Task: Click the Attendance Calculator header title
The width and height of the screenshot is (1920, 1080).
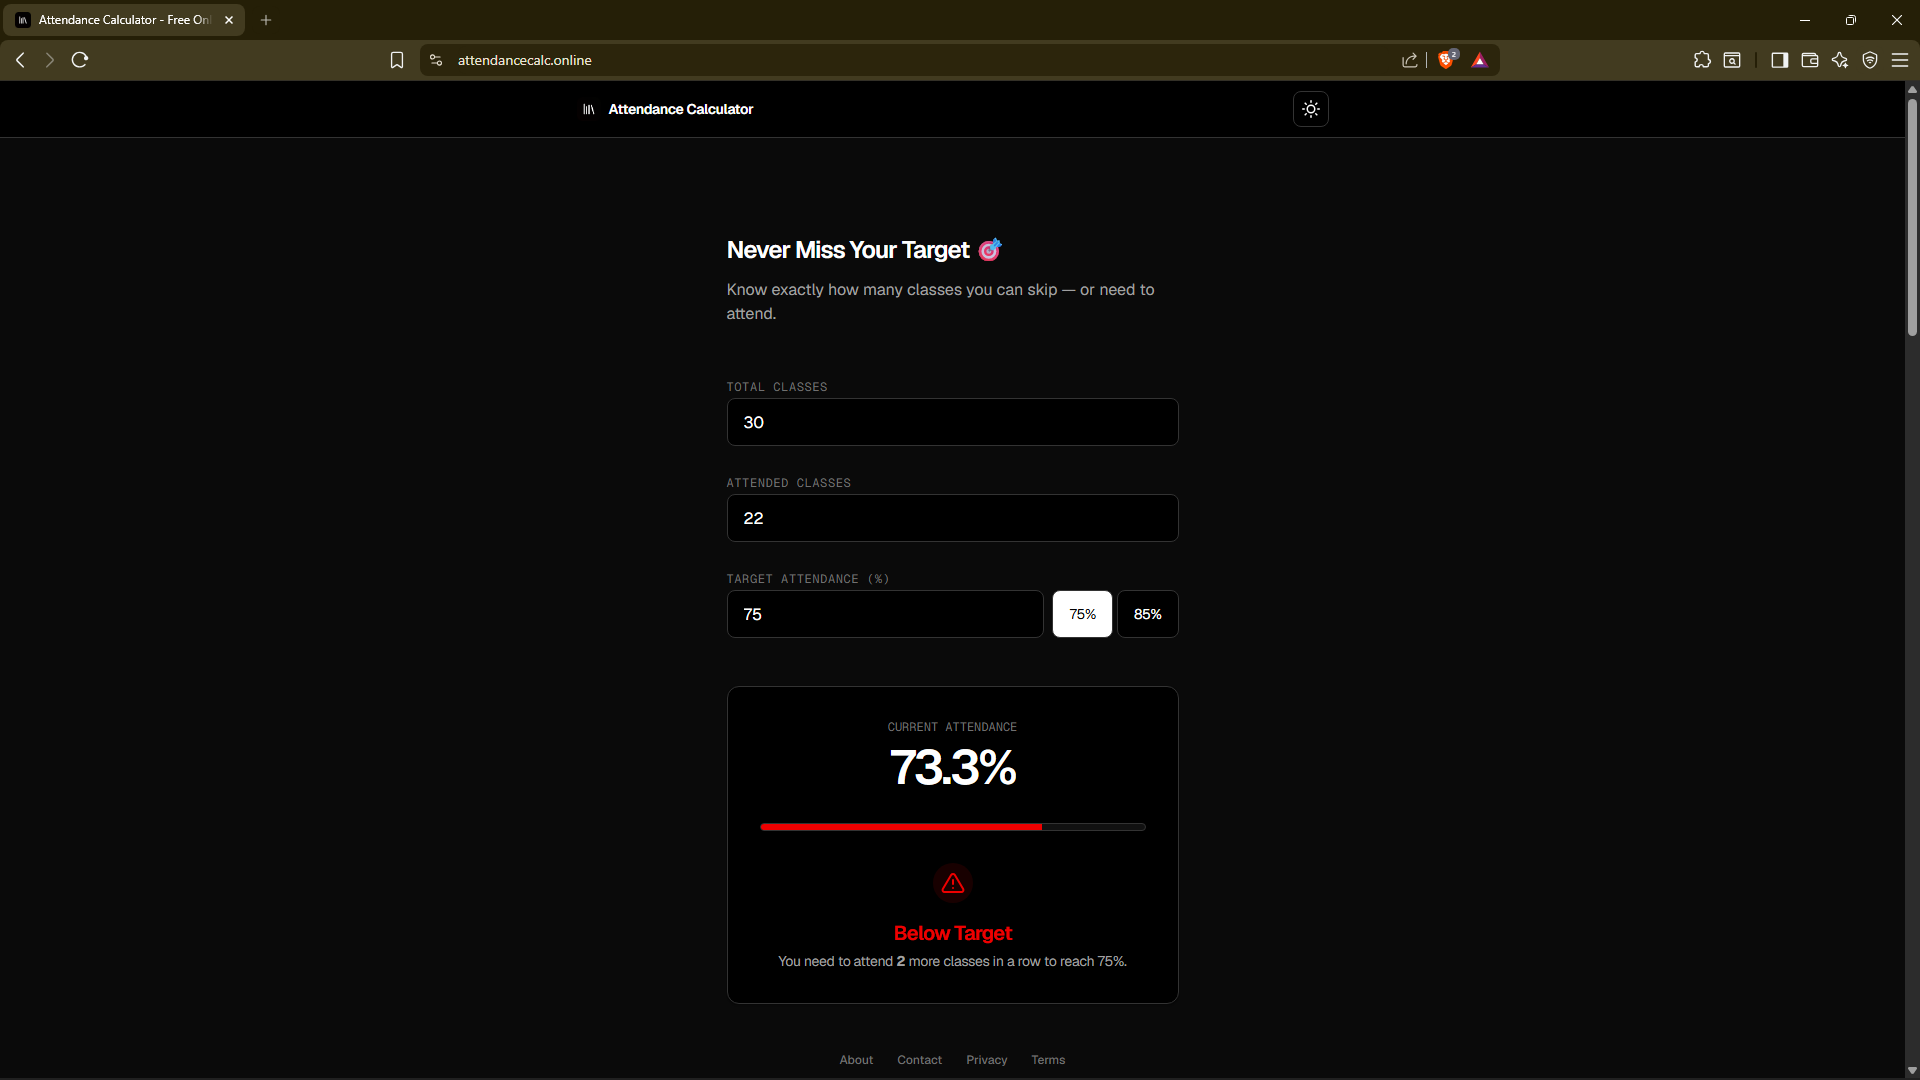Action: click(x=680, y=109)
